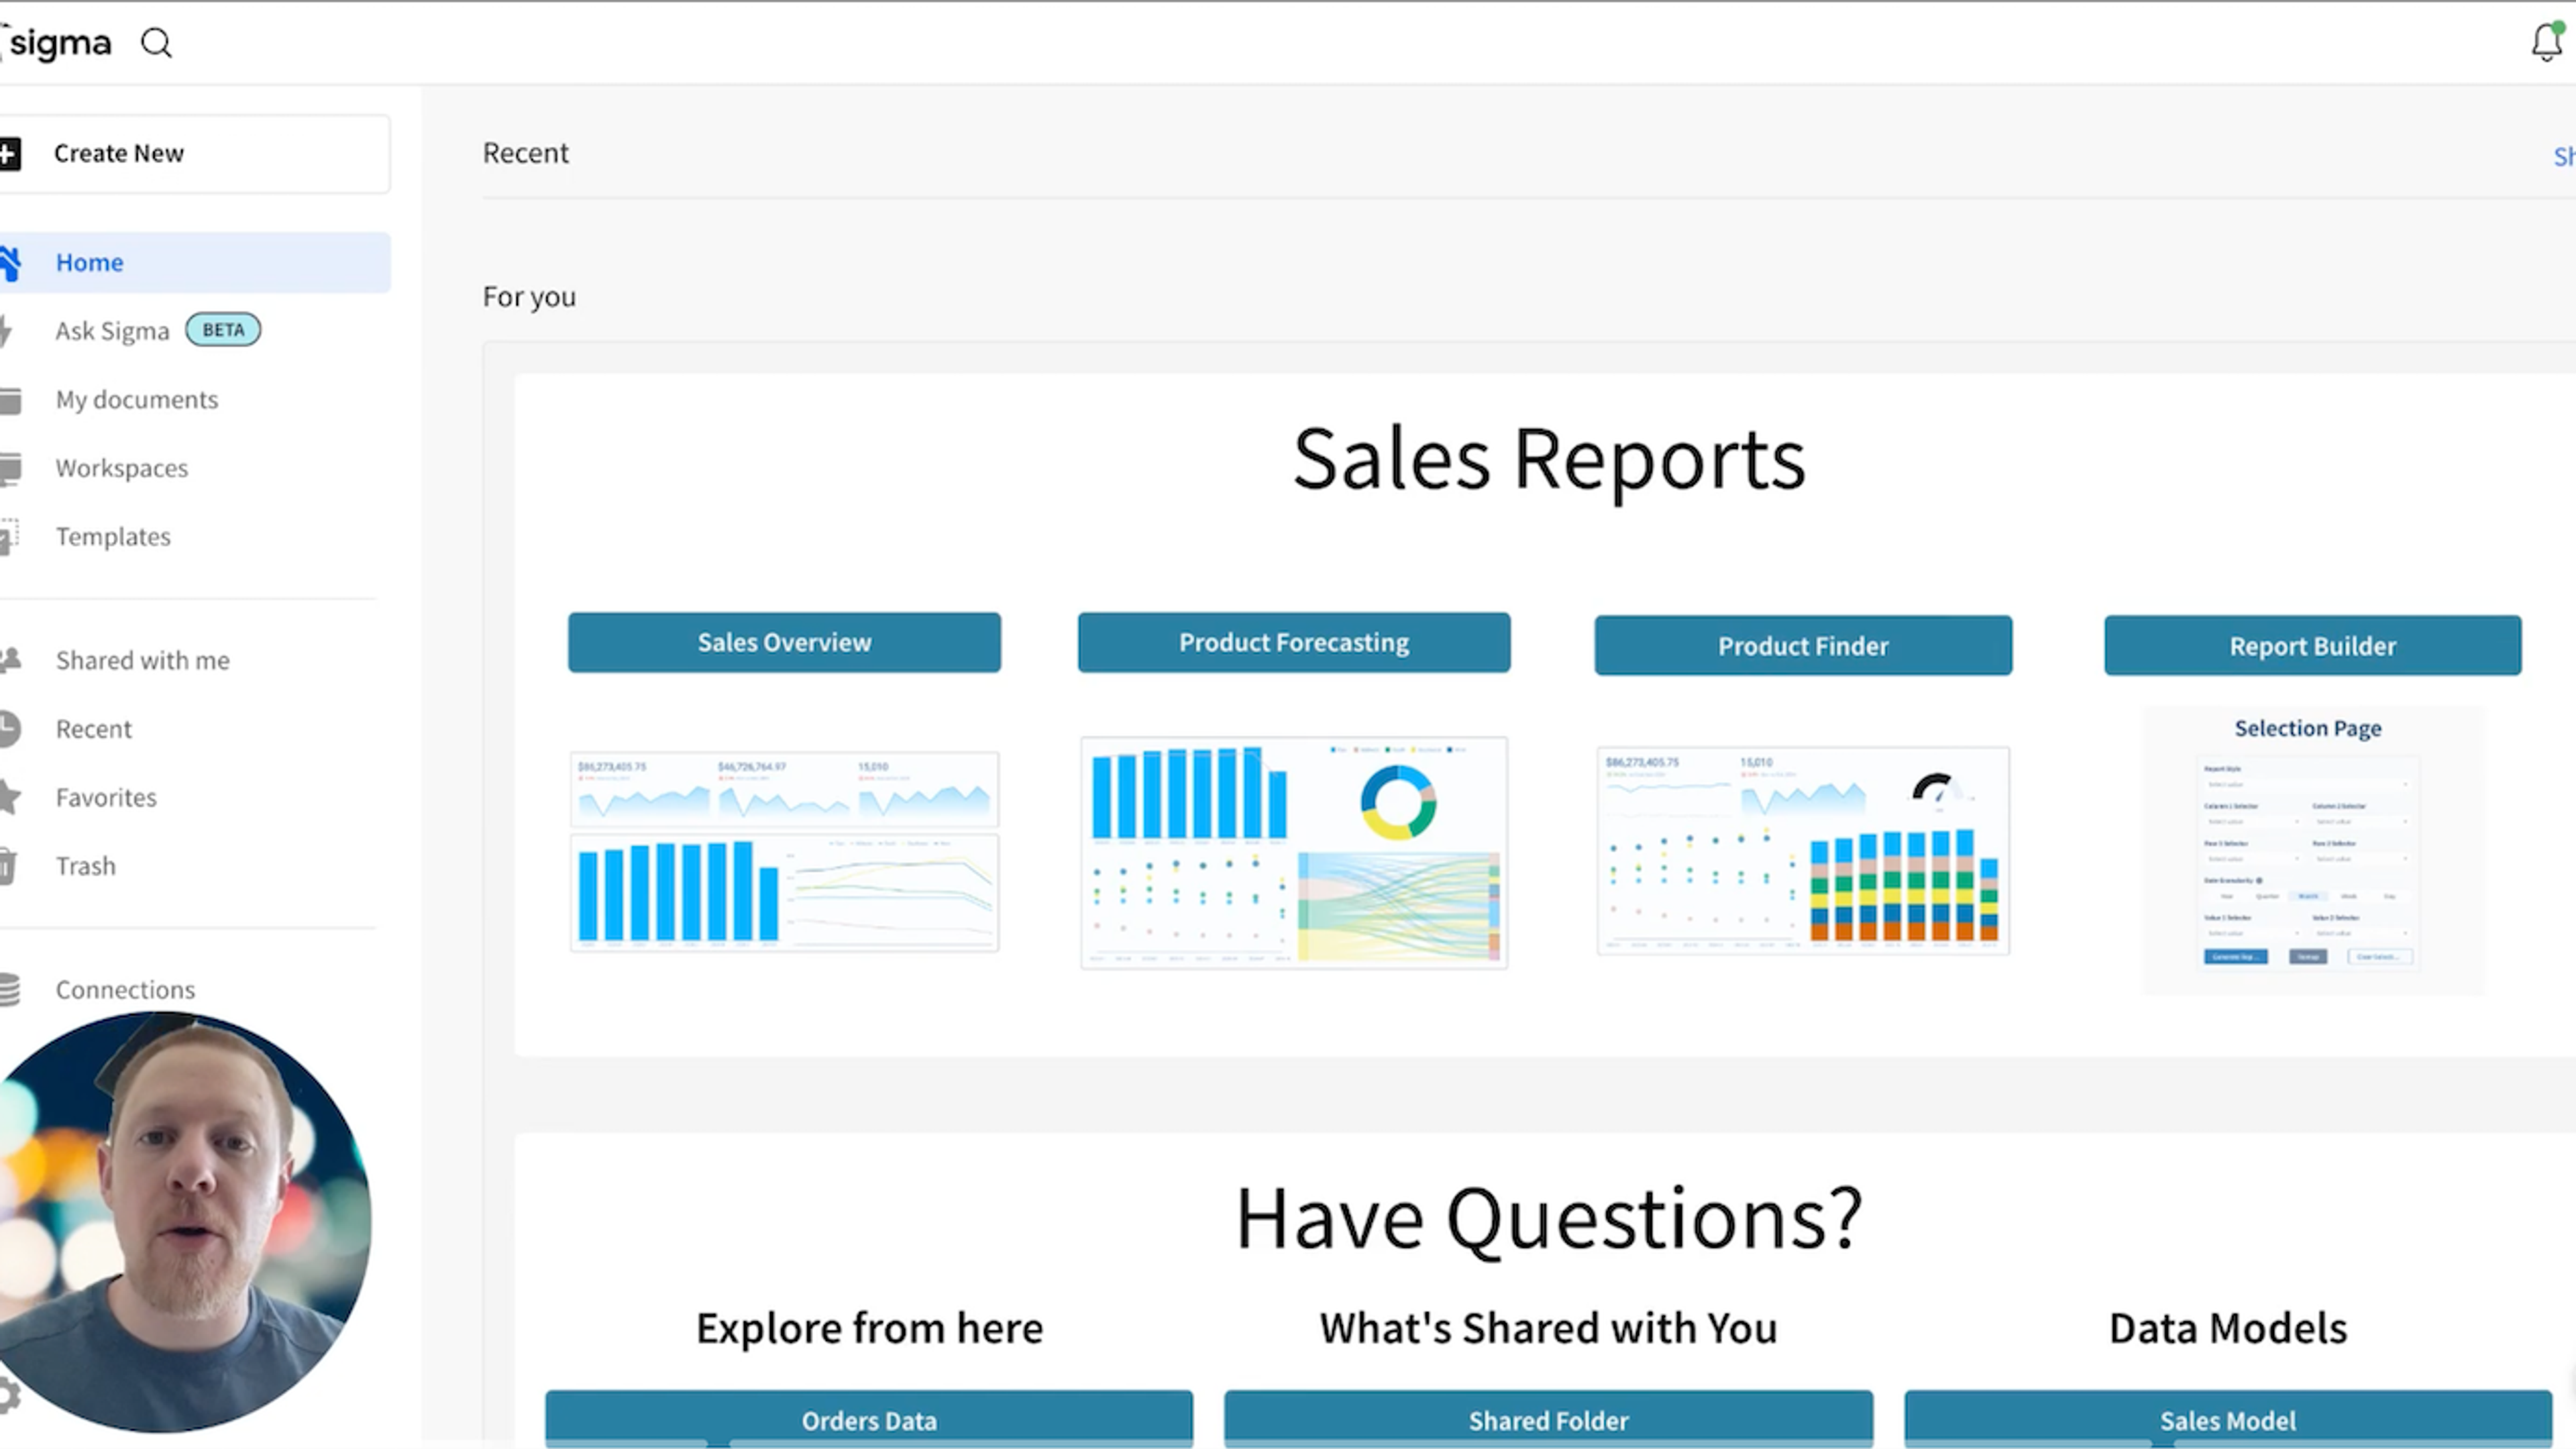This screenshot has height=1449, width=2576.
Task: Open Connections page
Action: tap(125, 989)
